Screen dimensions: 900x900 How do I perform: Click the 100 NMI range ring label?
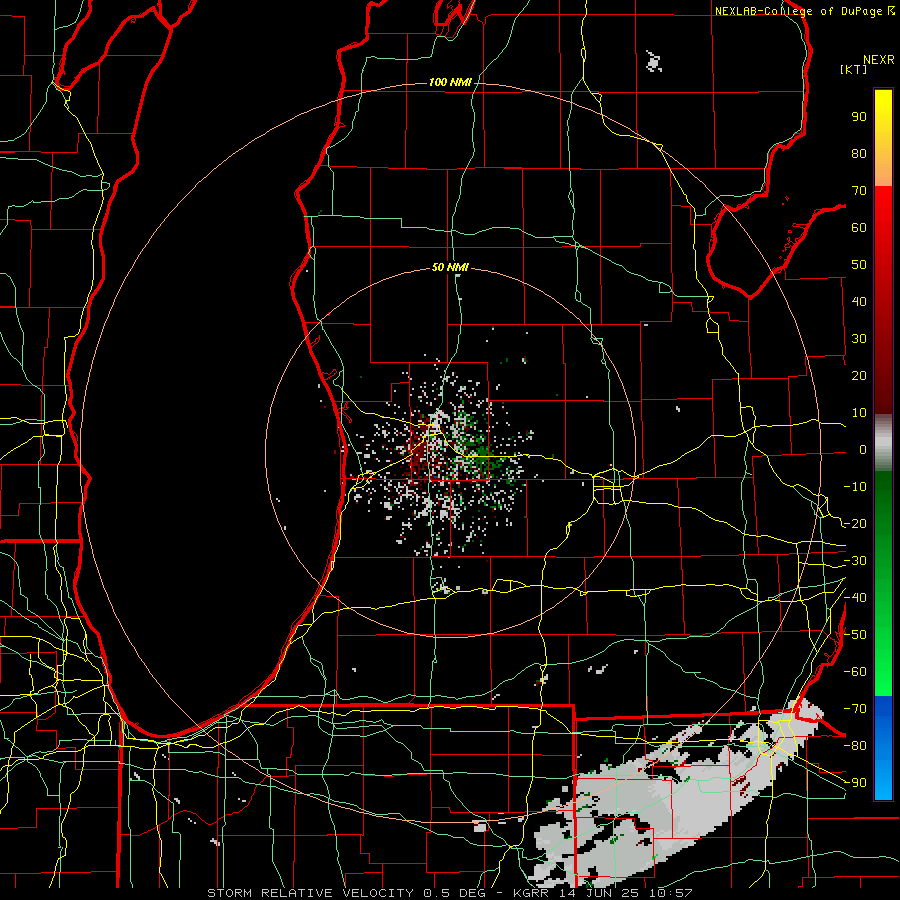450,83
